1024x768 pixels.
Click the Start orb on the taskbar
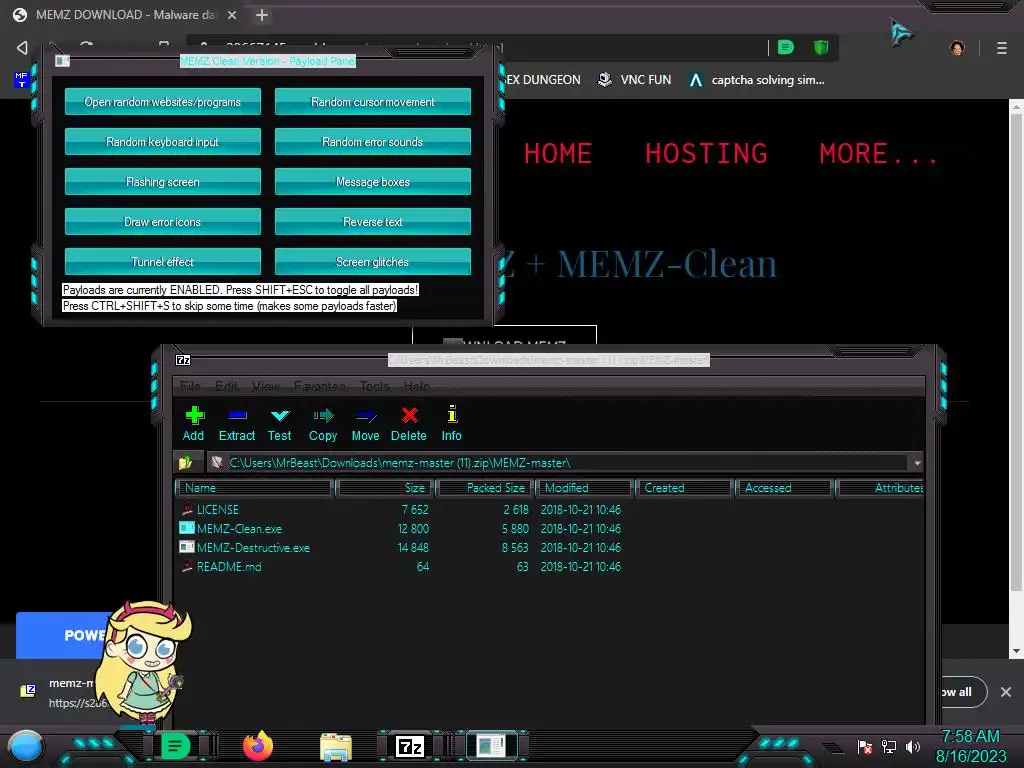26,746
